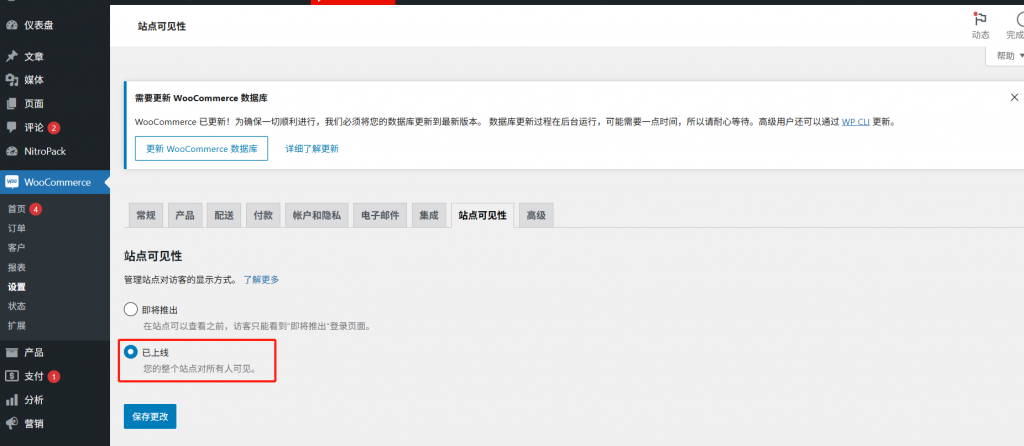Click the 保存更改 button

click(x=150, y=416)
